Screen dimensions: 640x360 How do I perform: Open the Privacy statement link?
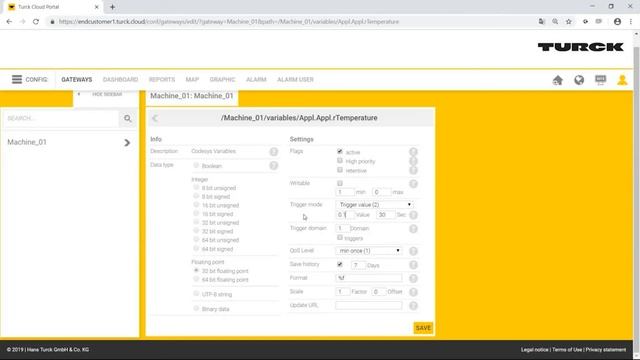click(606, 350)
